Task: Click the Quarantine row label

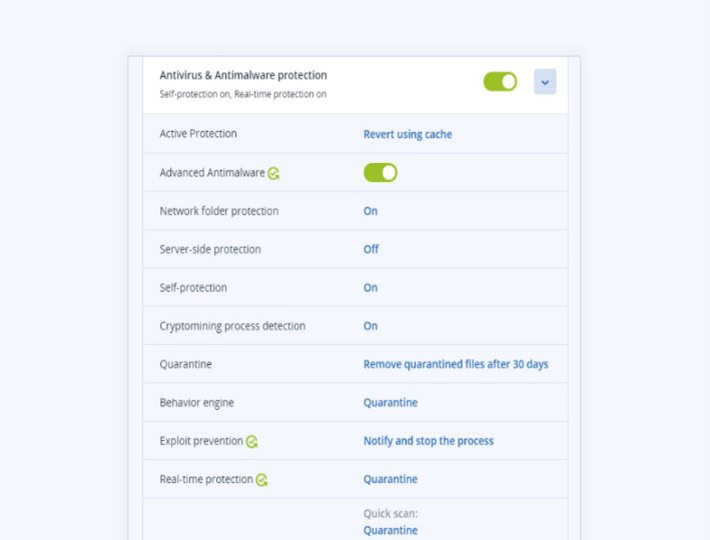Action: coord(186,364)
